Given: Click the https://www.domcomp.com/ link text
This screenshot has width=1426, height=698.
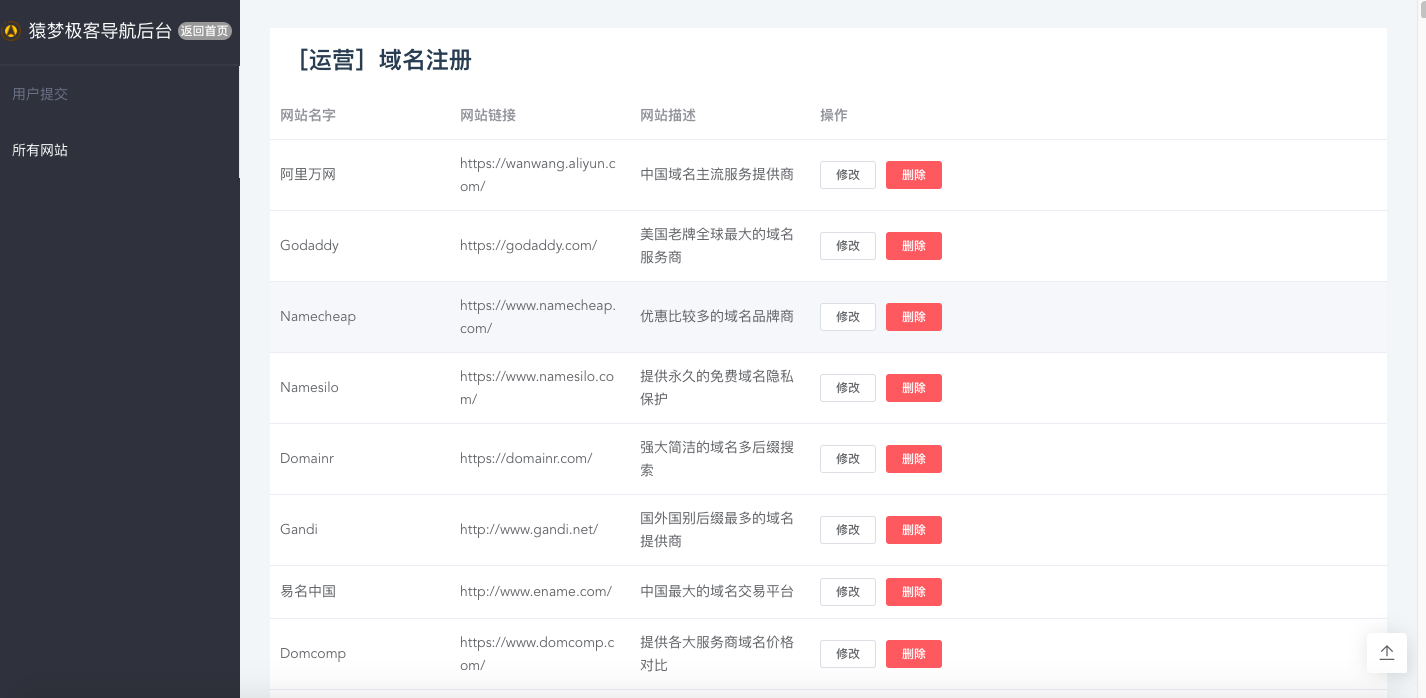Looking at the screenshot, I should point(537,654).
